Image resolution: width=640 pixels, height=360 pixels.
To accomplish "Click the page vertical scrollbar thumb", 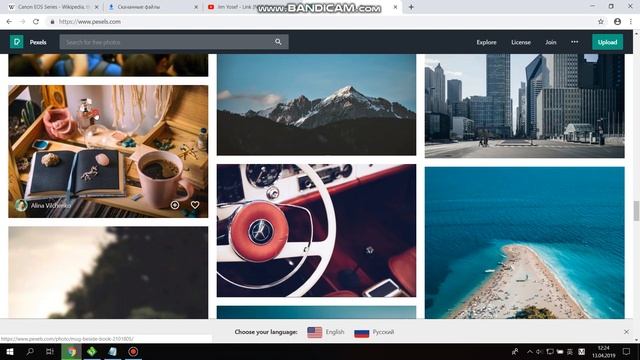I will click(x=636, y=211).
